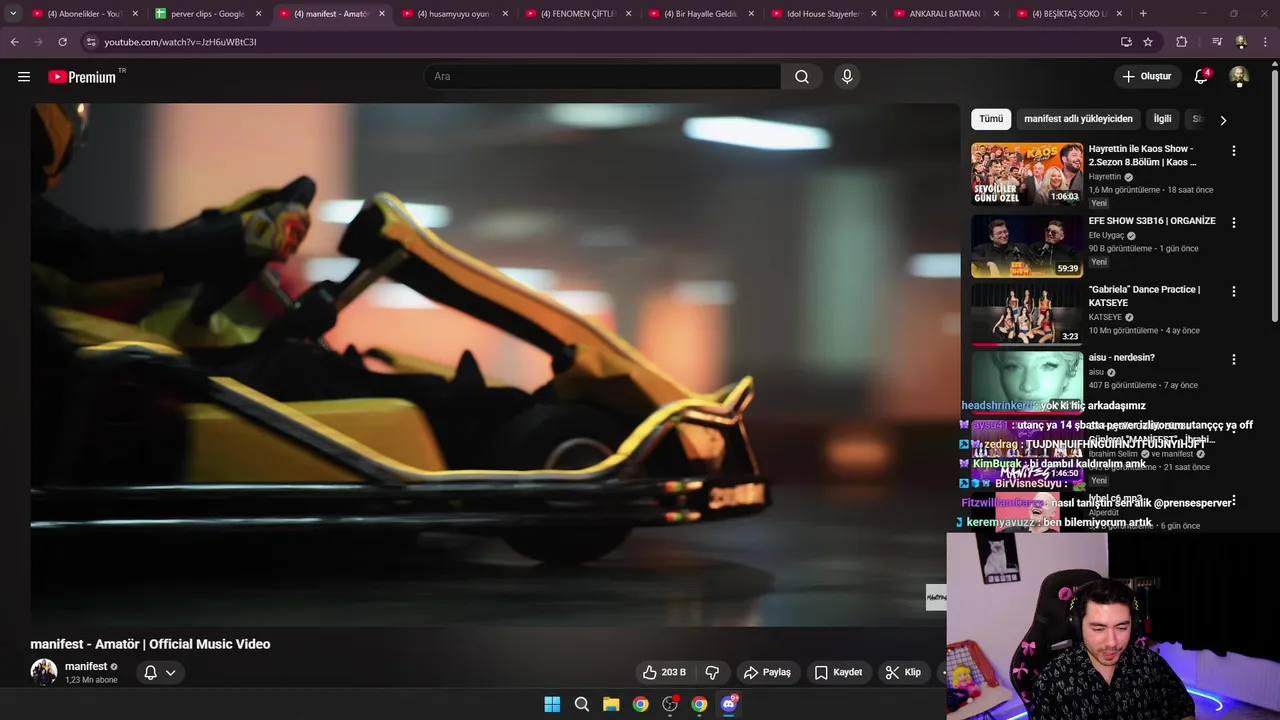The height and width of the screenshot is (720, 1280).
Task: Open more options for Gabriela Dance Practice
Action: click(x=1233, y=291)
